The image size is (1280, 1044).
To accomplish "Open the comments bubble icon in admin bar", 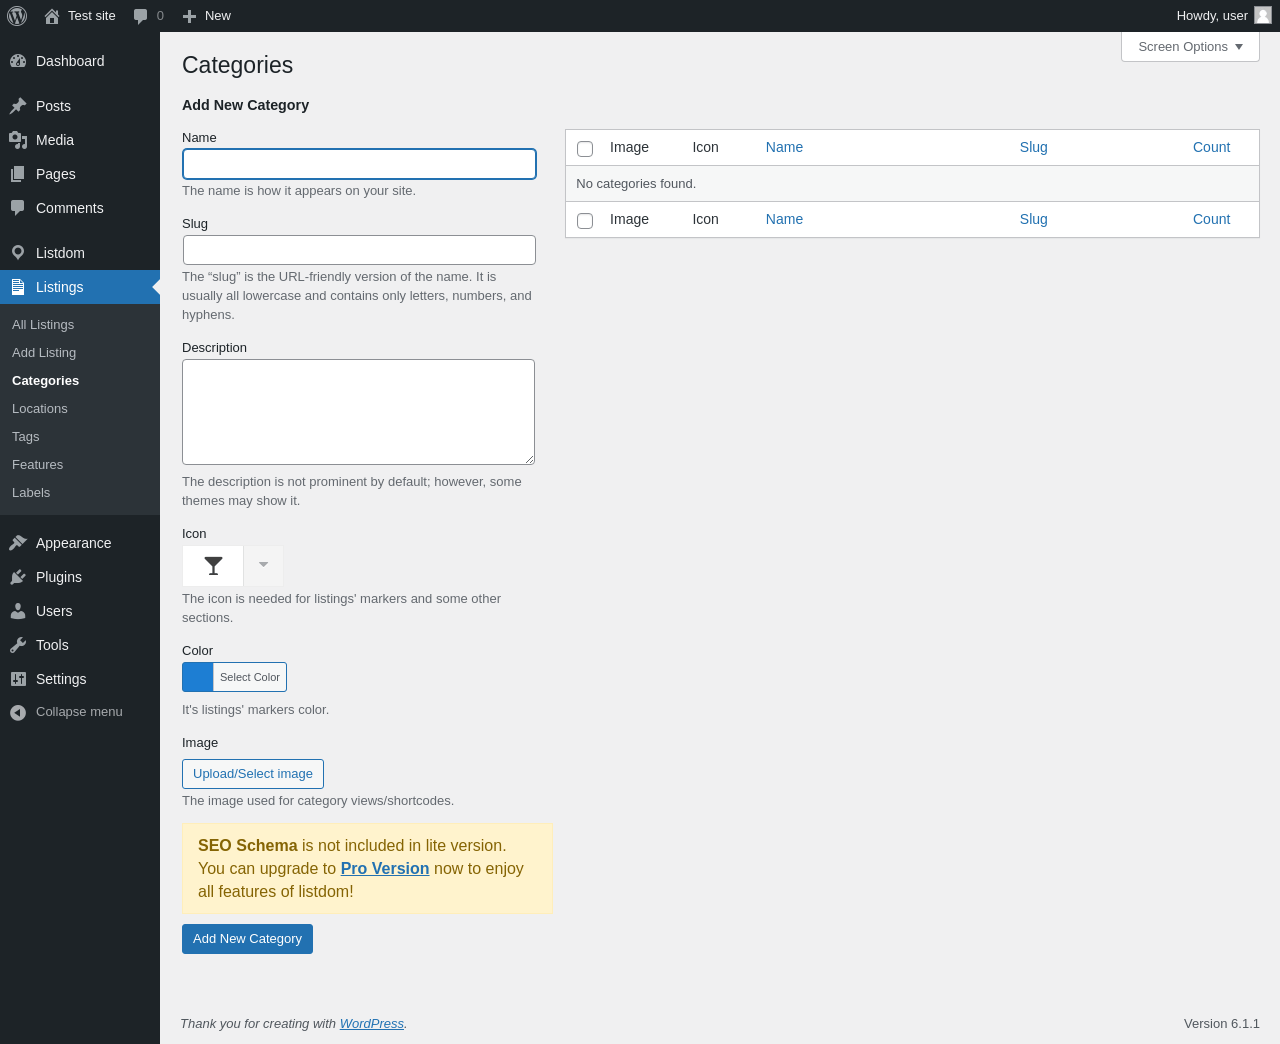I will [141, 16].
